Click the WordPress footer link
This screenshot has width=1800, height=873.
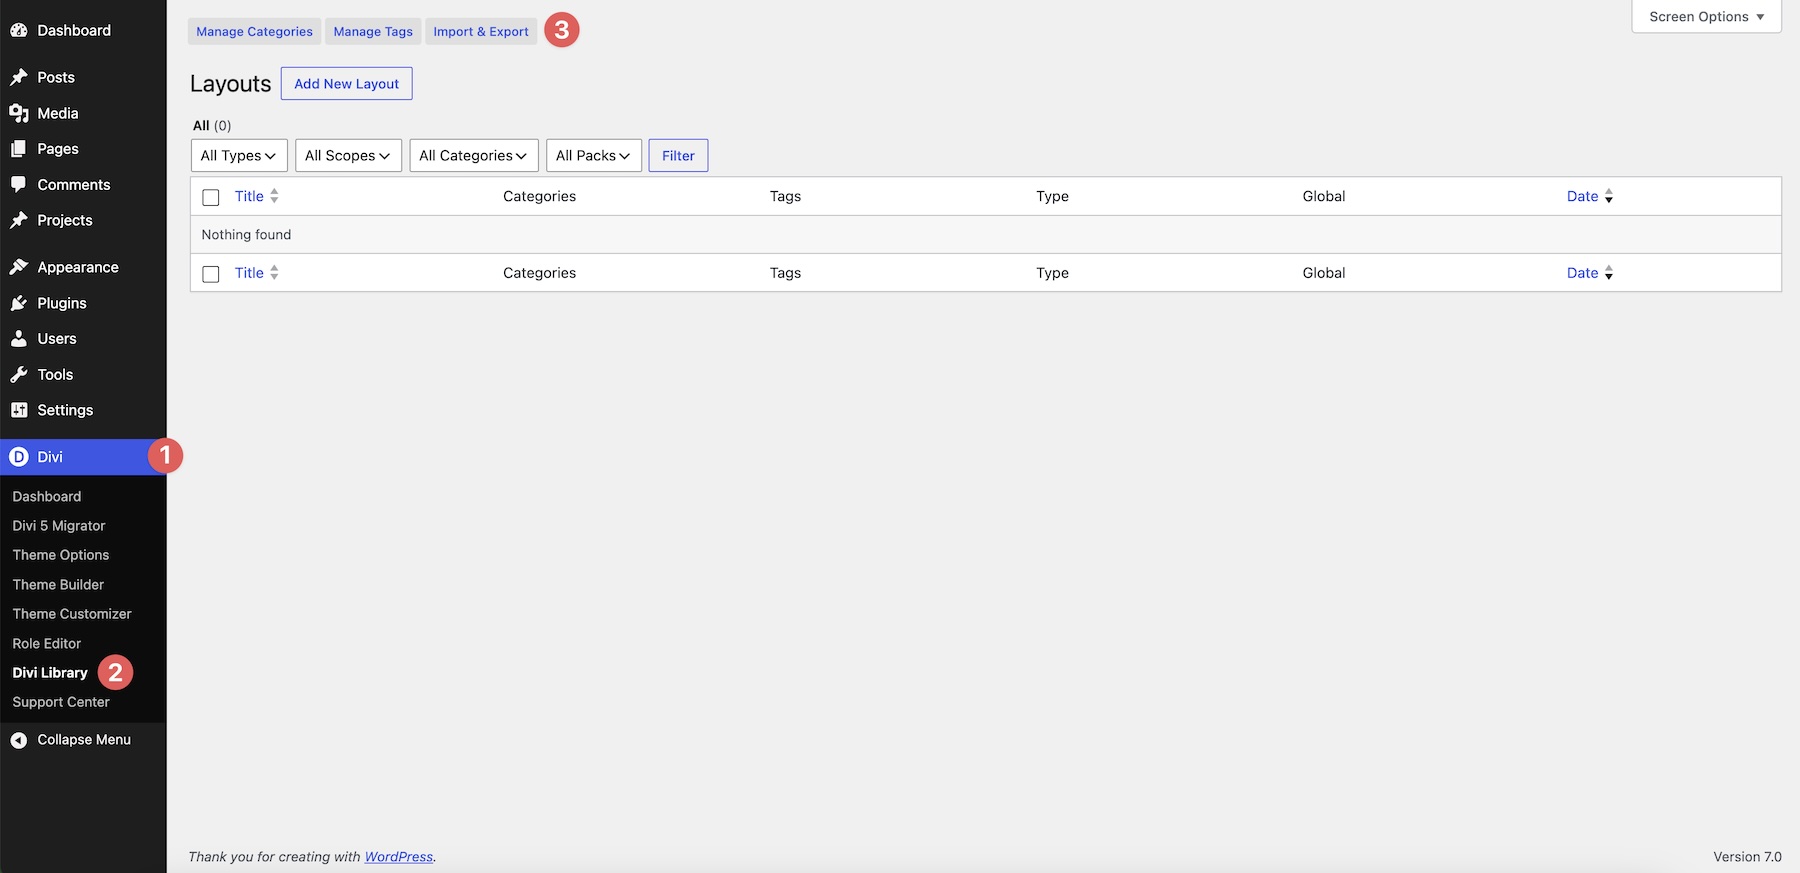(x=399, y=857)
